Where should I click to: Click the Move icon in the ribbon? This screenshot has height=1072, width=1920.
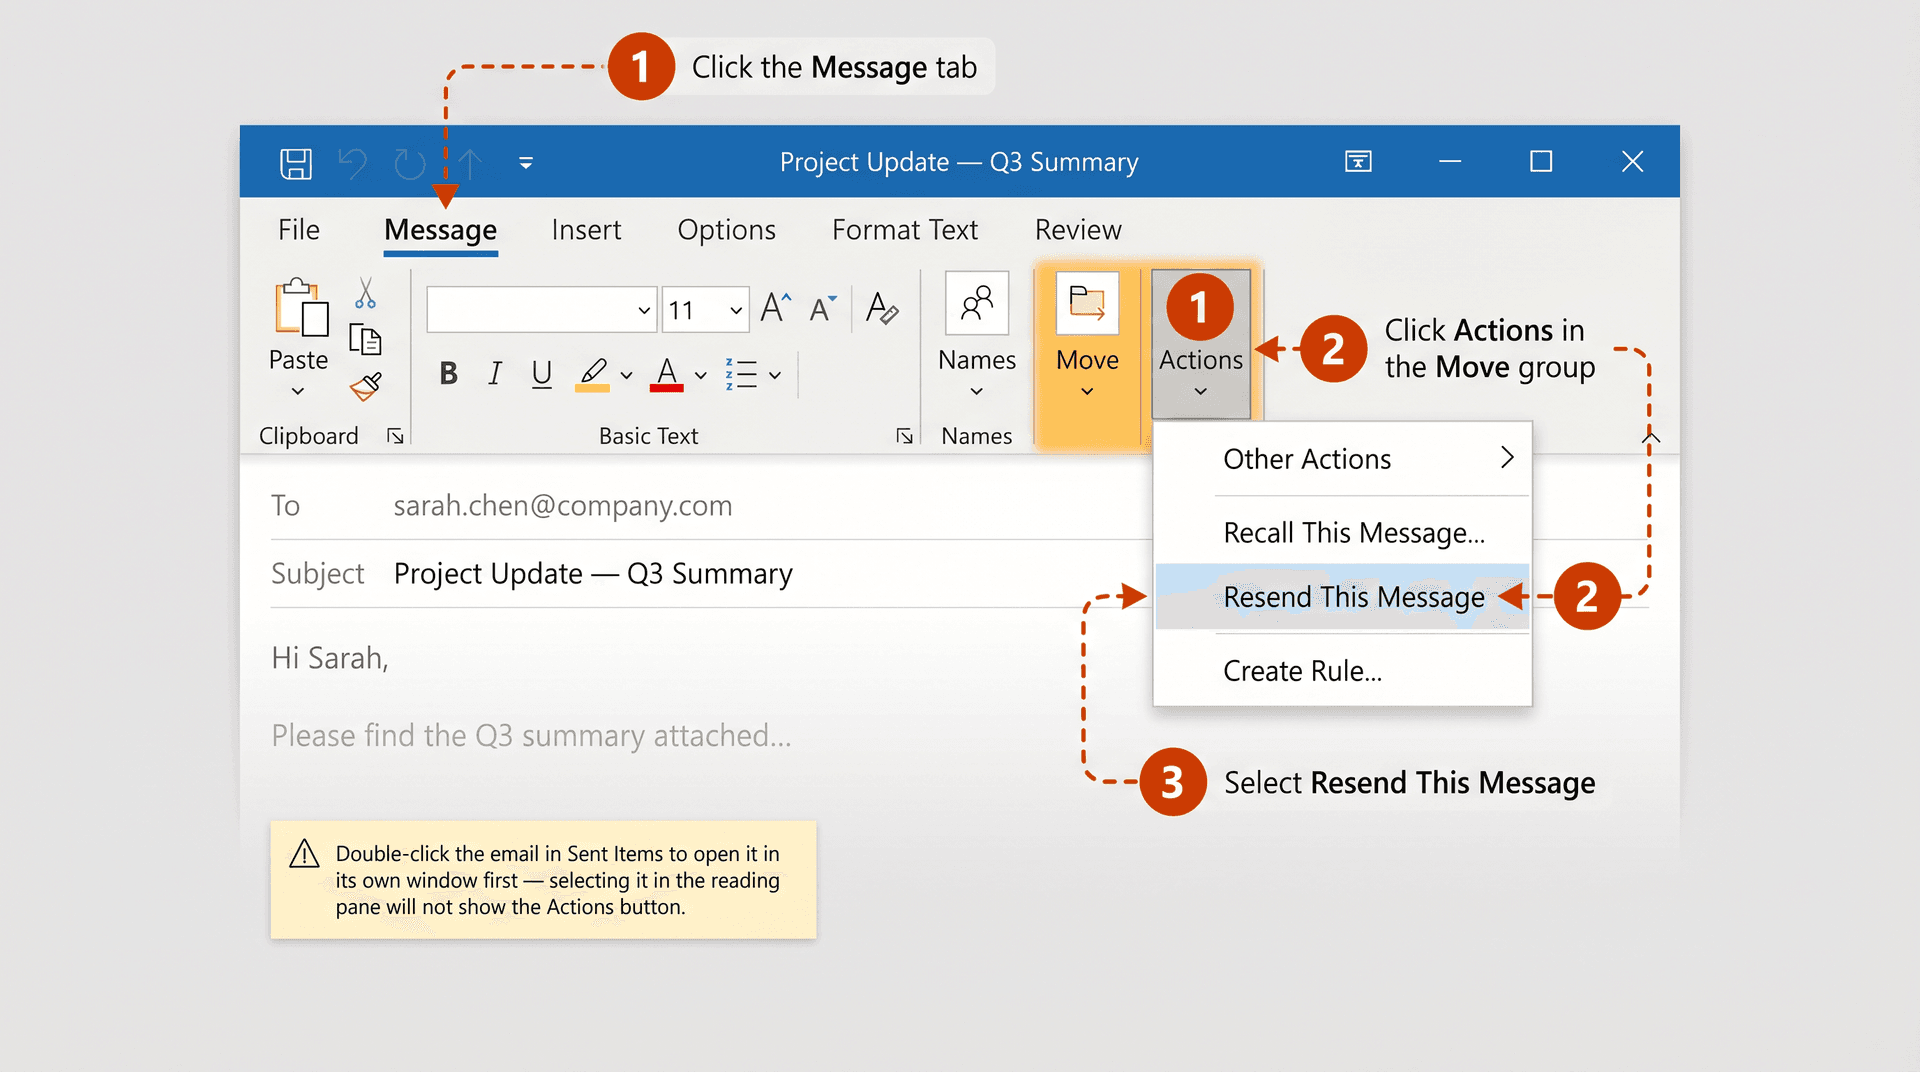point(1087,305)
